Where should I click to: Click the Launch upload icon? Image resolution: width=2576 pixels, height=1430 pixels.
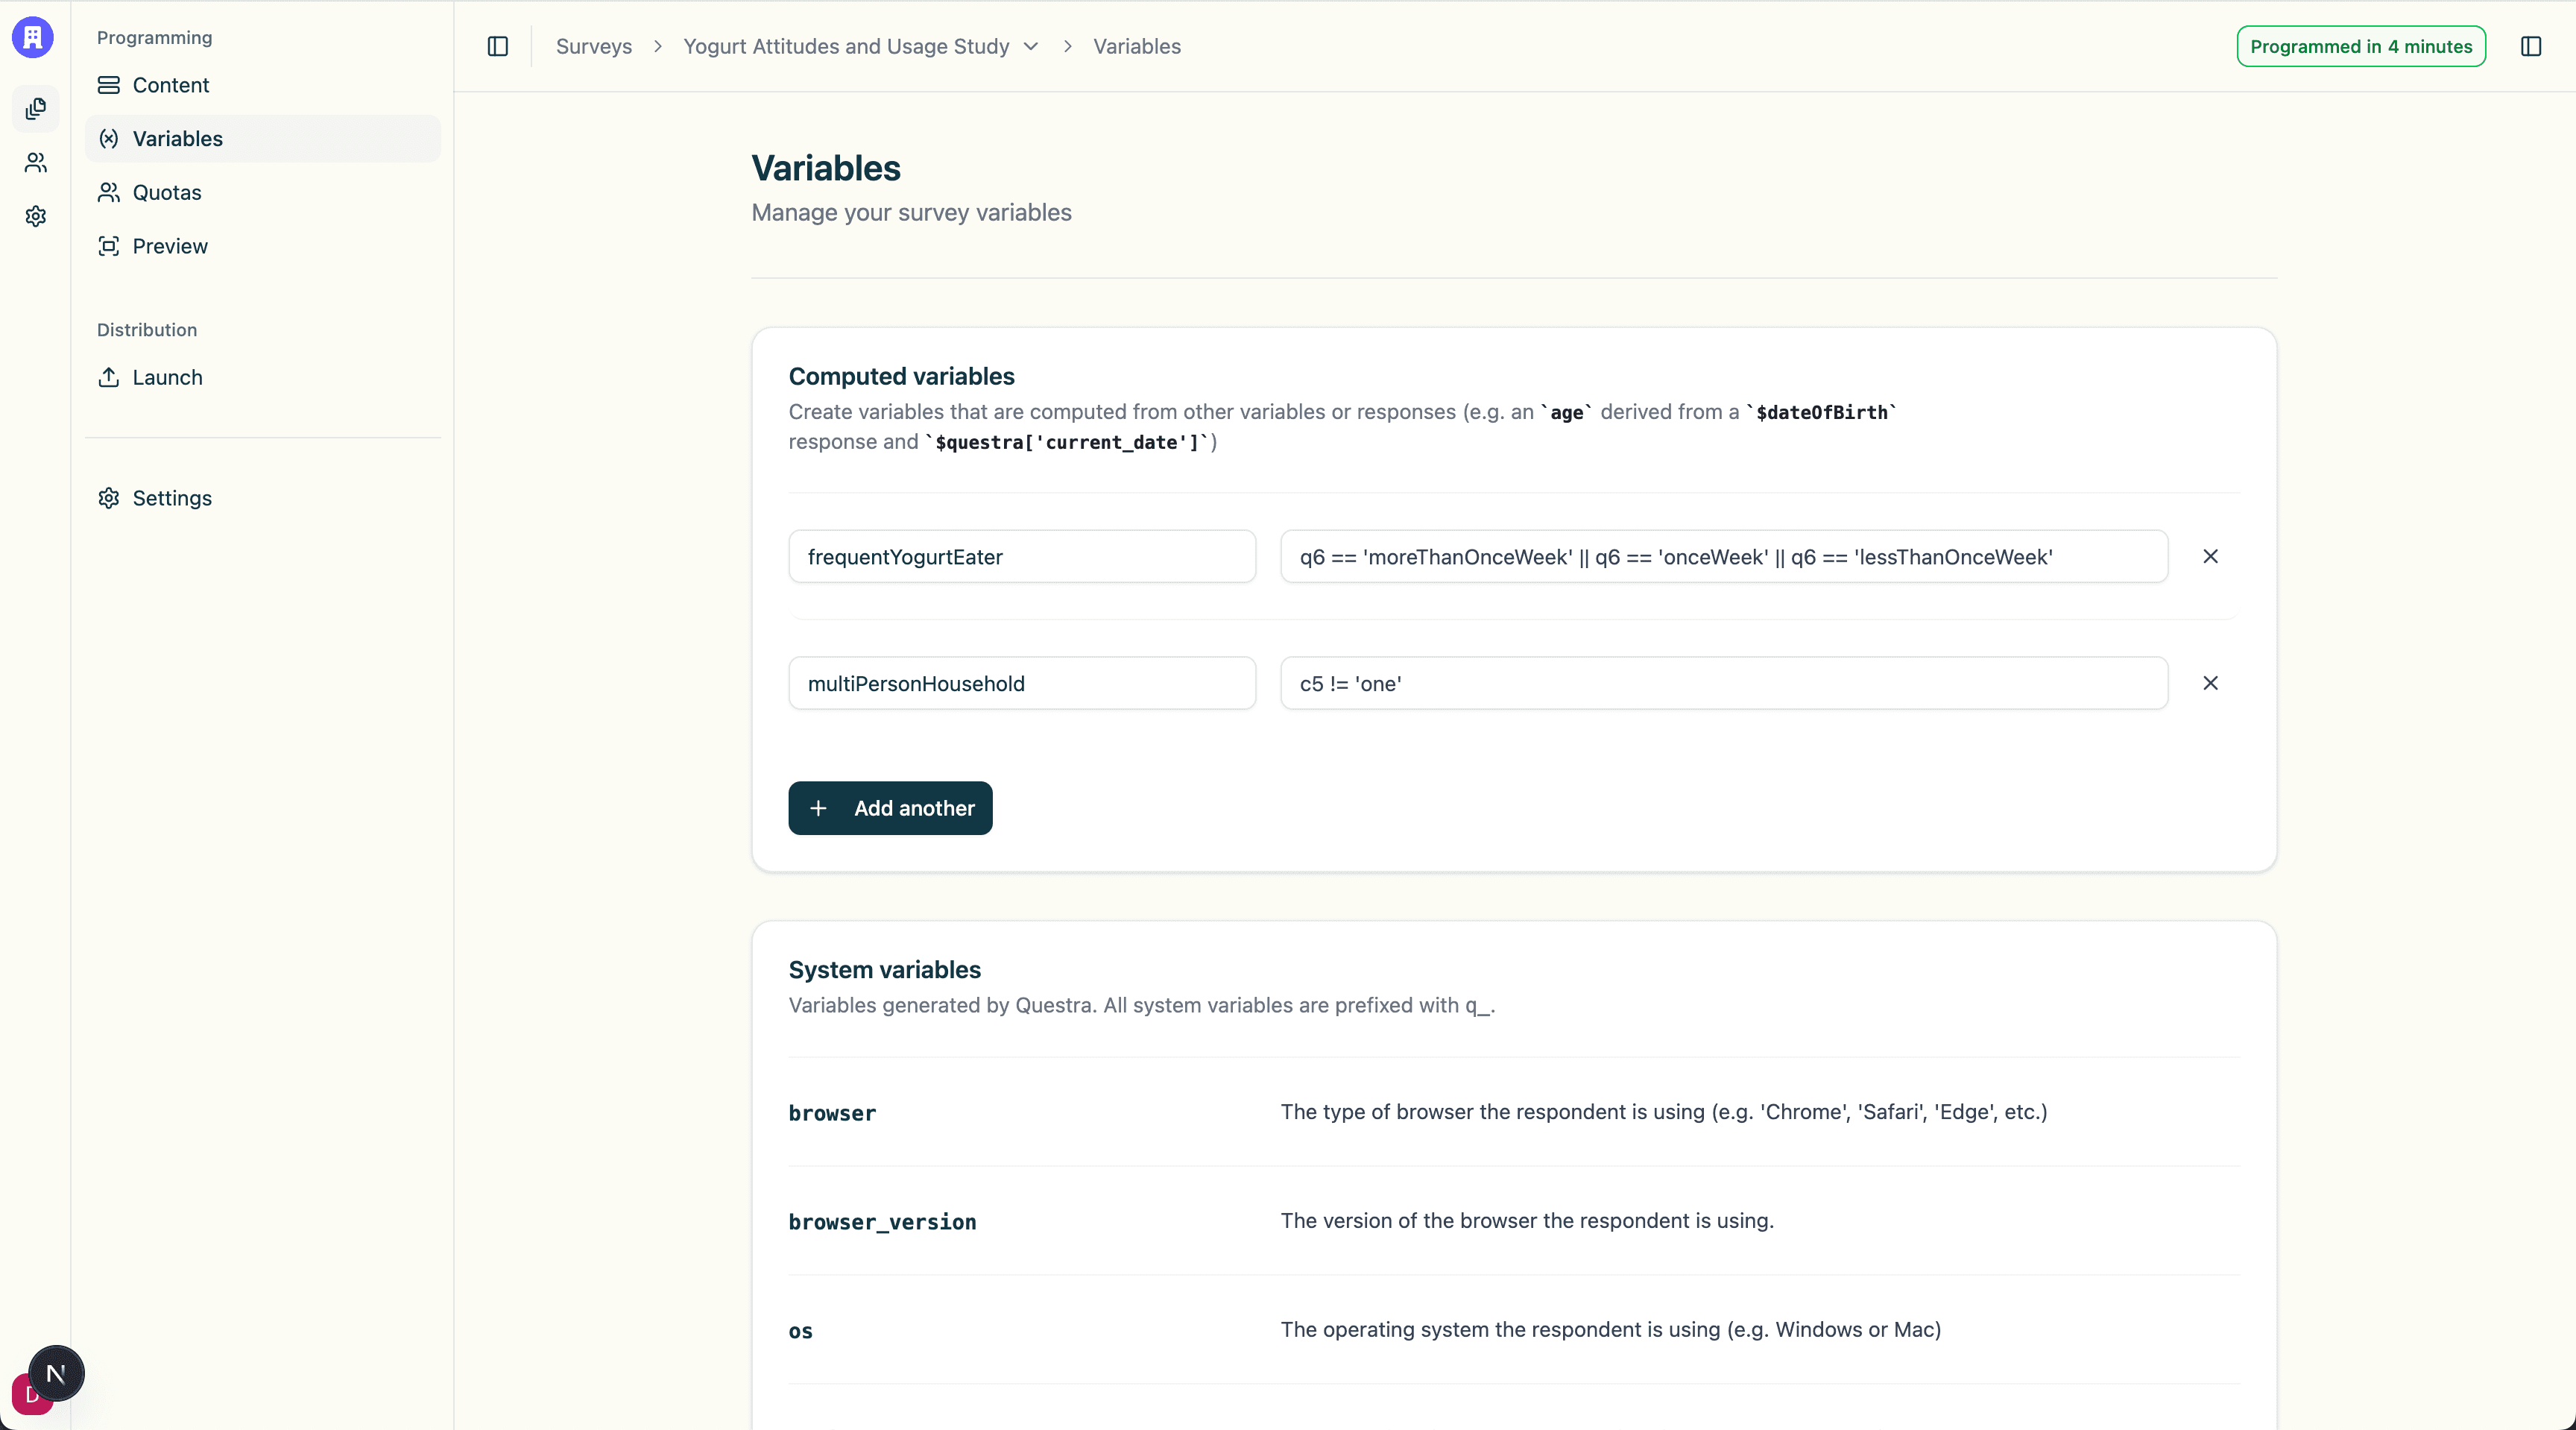point(109,377)
